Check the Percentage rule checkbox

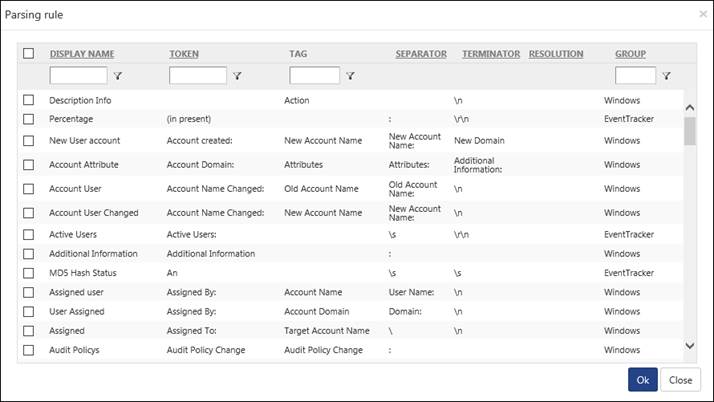pyautogui.click(x=28, y=119)
